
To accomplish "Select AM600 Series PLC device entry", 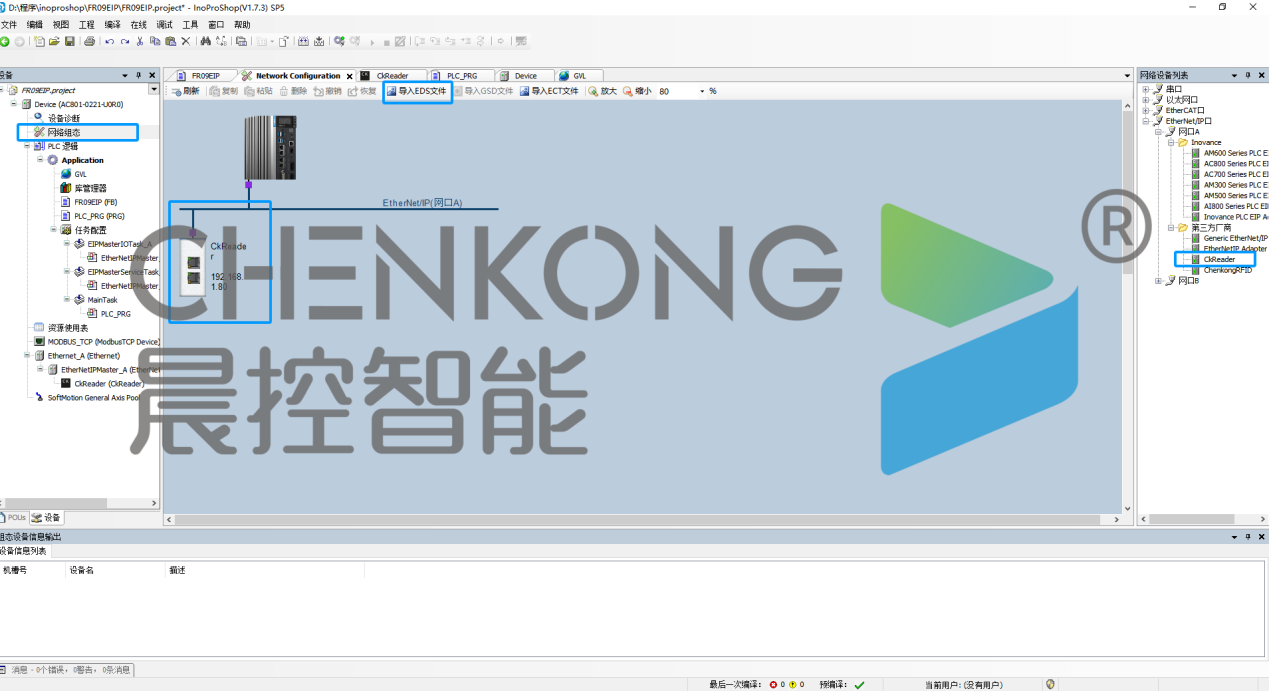I will pyautogui.click(x=1235, y=153).
